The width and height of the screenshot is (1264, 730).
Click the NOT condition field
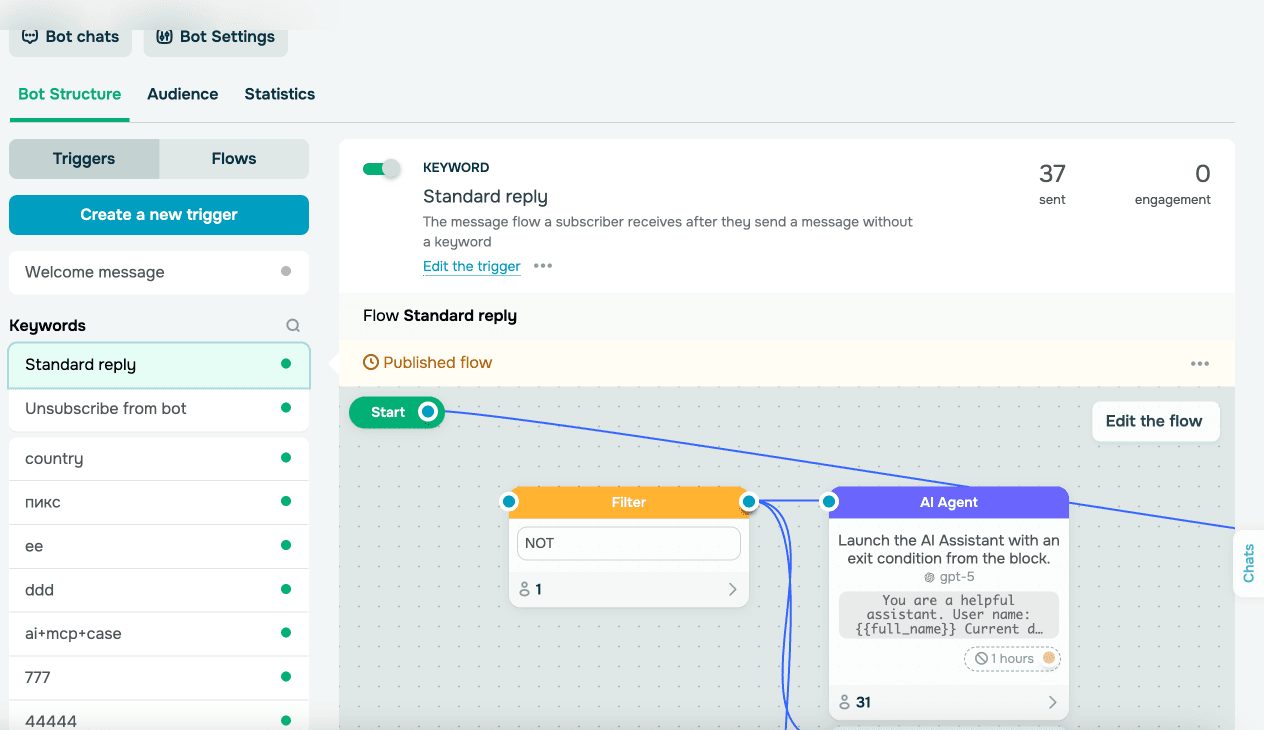(629, 543)
